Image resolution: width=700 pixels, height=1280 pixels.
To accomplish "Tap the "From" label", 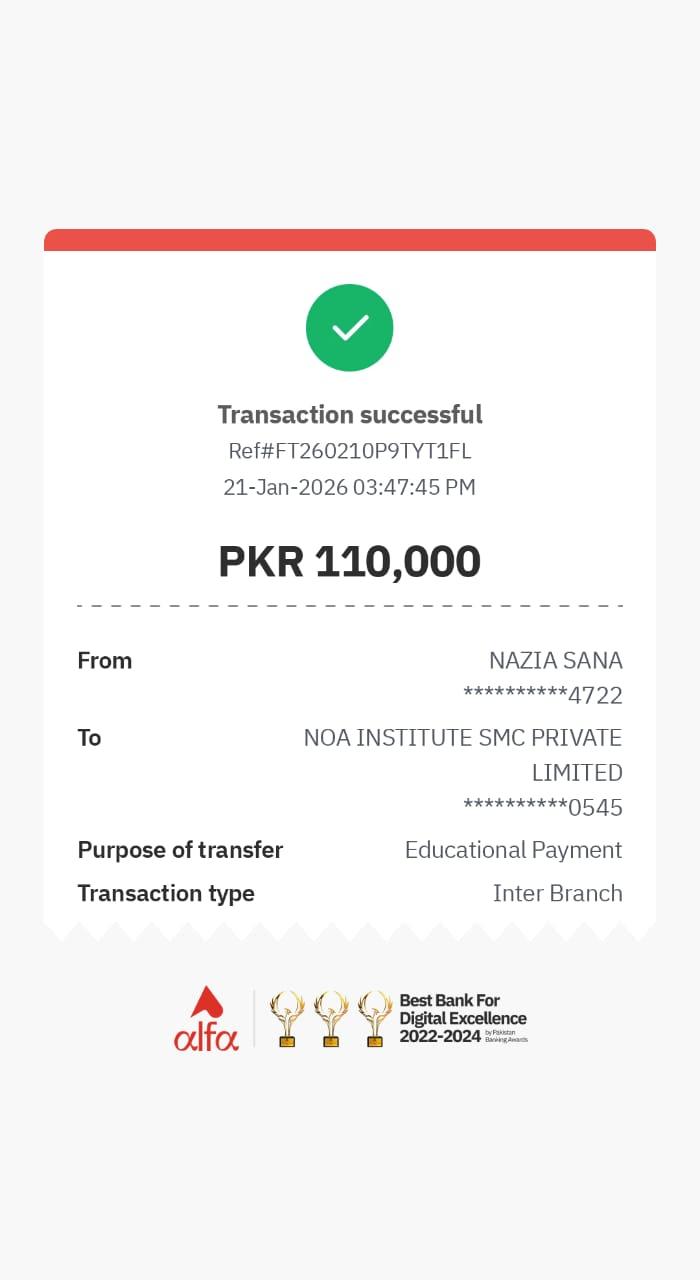I will pyautogui.click(x=105, y=660).
